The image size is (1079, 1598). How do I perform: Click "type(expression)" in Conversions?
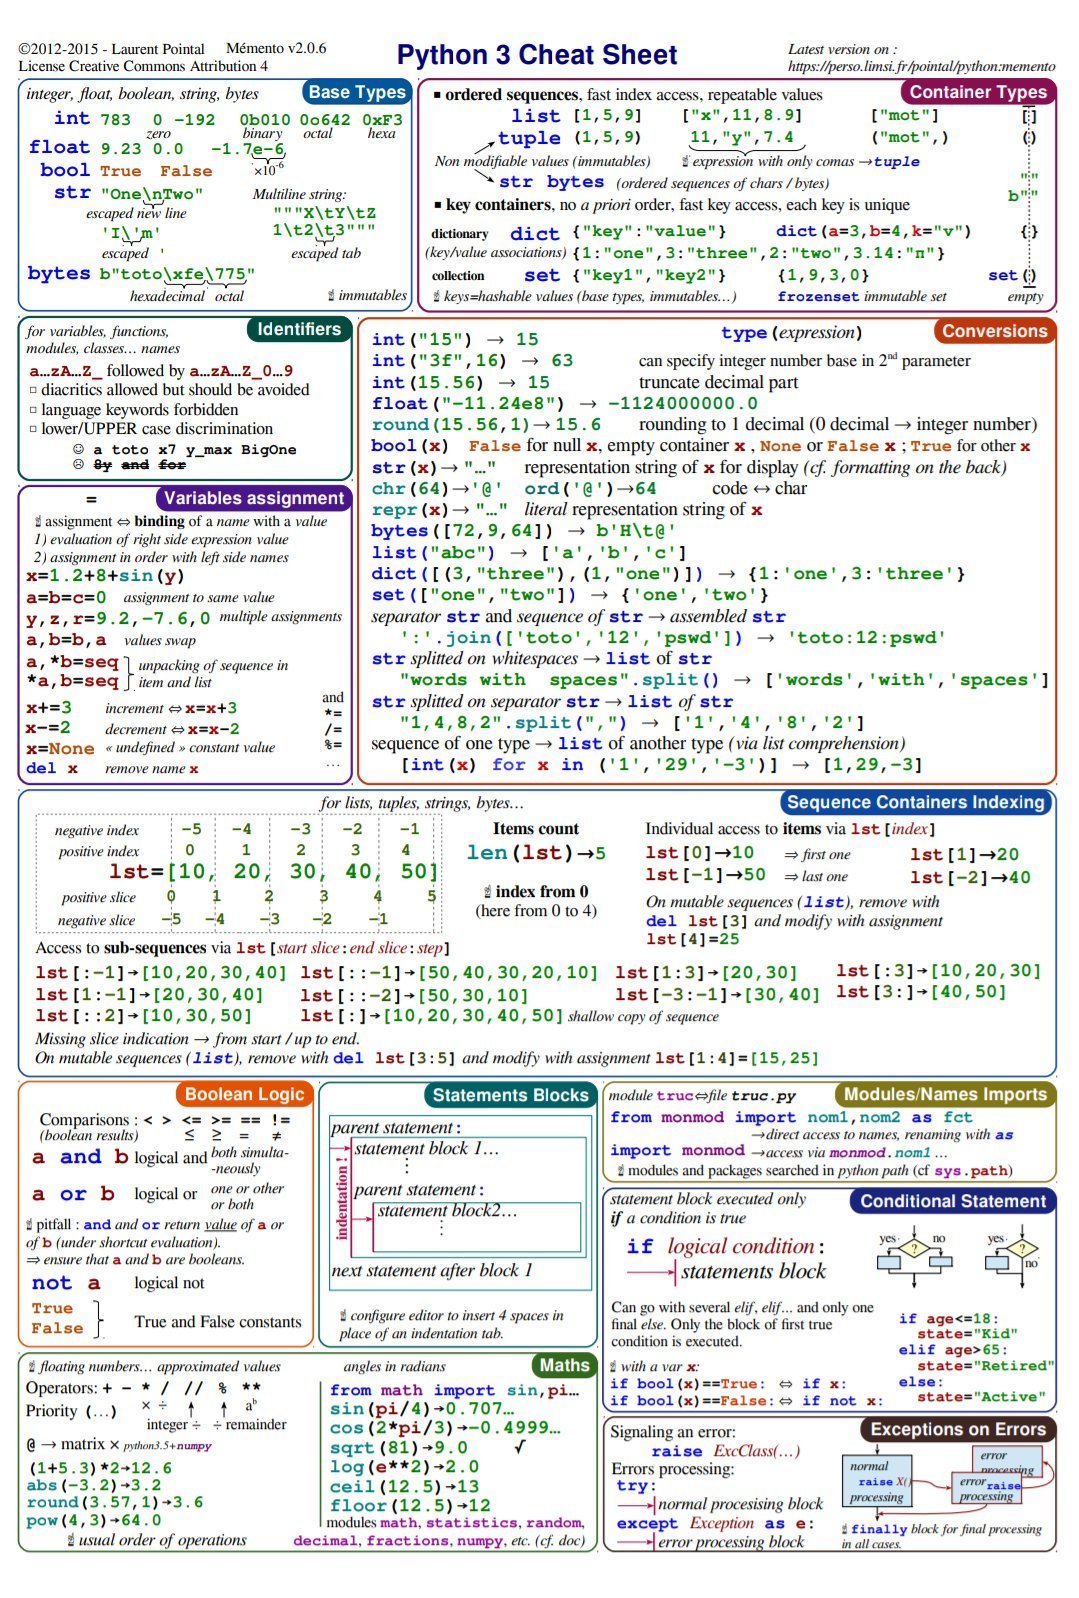[791, 333]
